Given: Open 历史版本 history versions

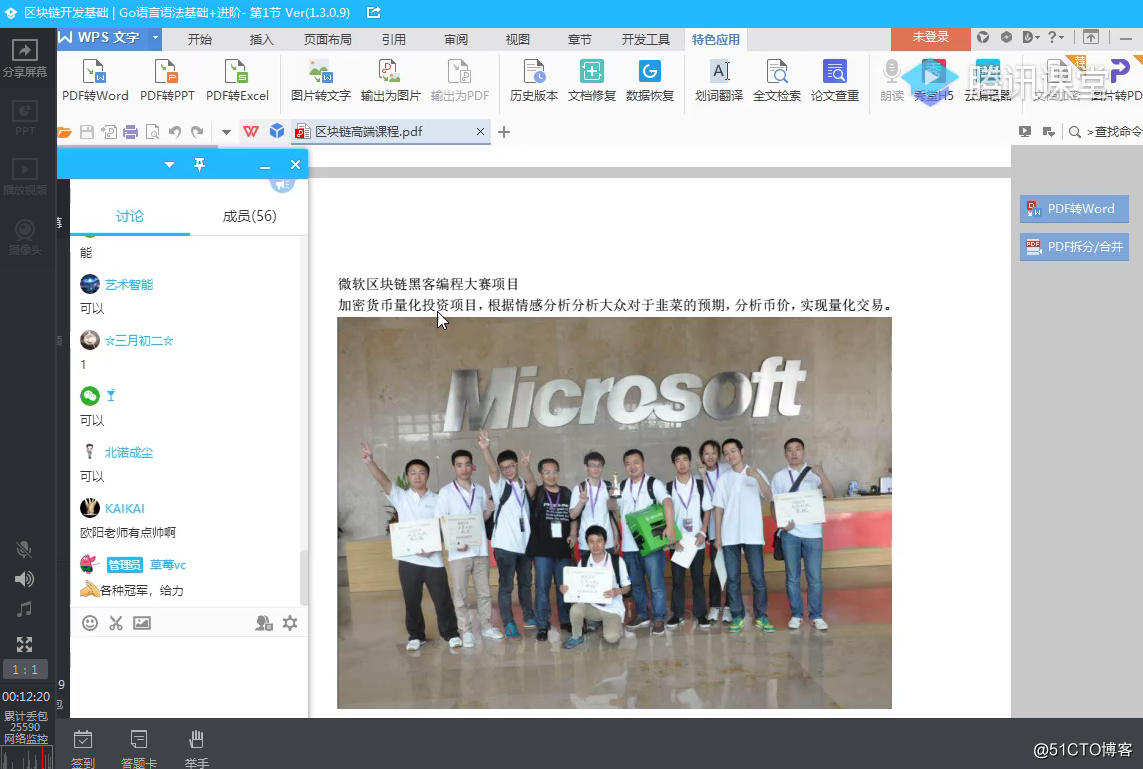Looking at the screenshot, I should click(x=534, y=80).
